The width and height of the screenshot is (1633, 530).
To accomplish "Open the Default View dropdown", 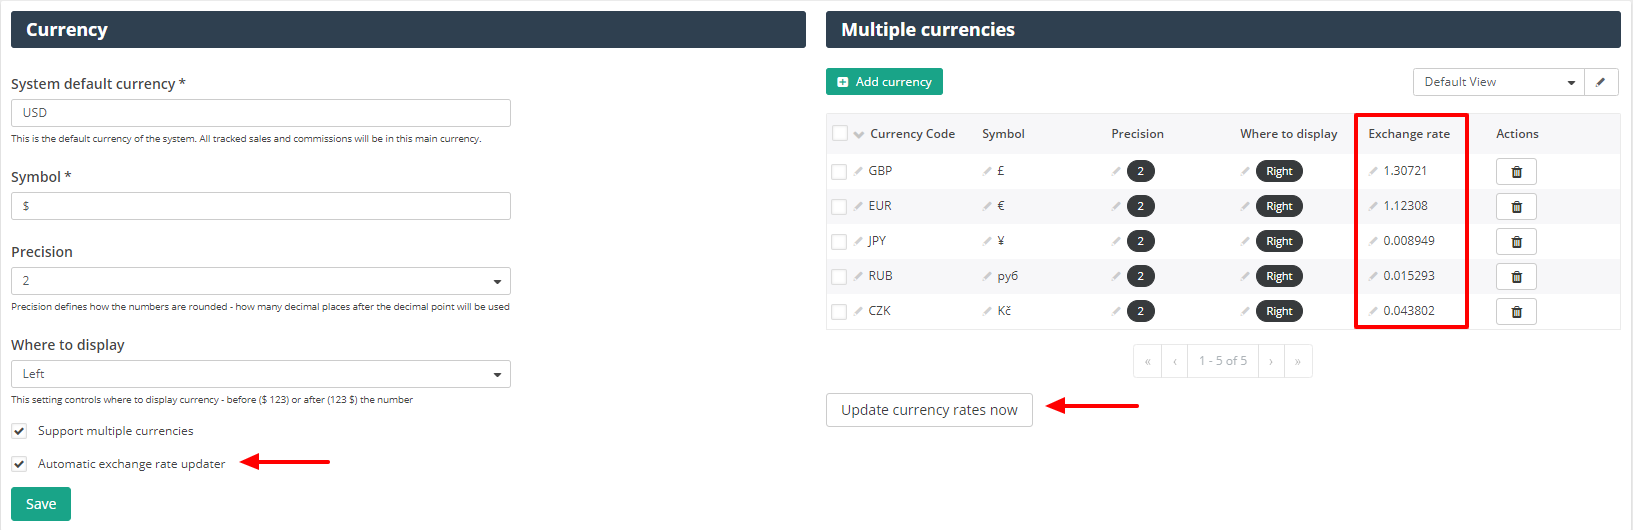I will pyautogui.click(x=1499, y=82).
